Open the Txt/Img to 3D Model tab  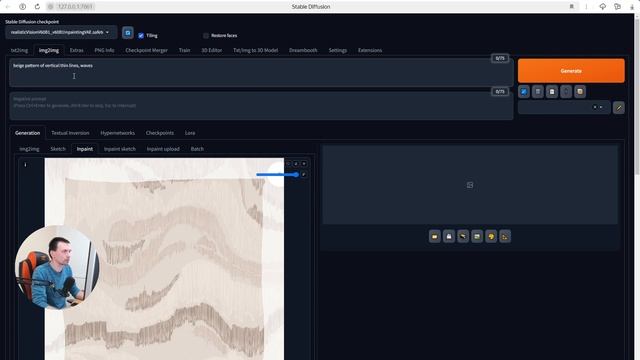pyautogui.click(x=256, y=50)
